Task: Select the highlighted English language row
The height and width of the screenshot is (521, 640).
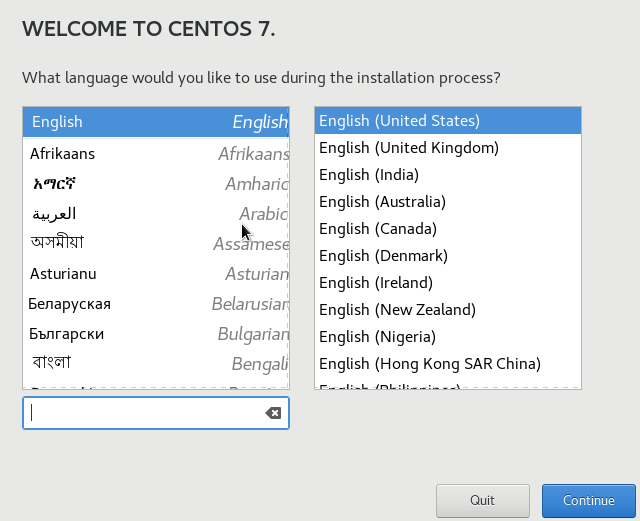Action: (x=155, y=122)
